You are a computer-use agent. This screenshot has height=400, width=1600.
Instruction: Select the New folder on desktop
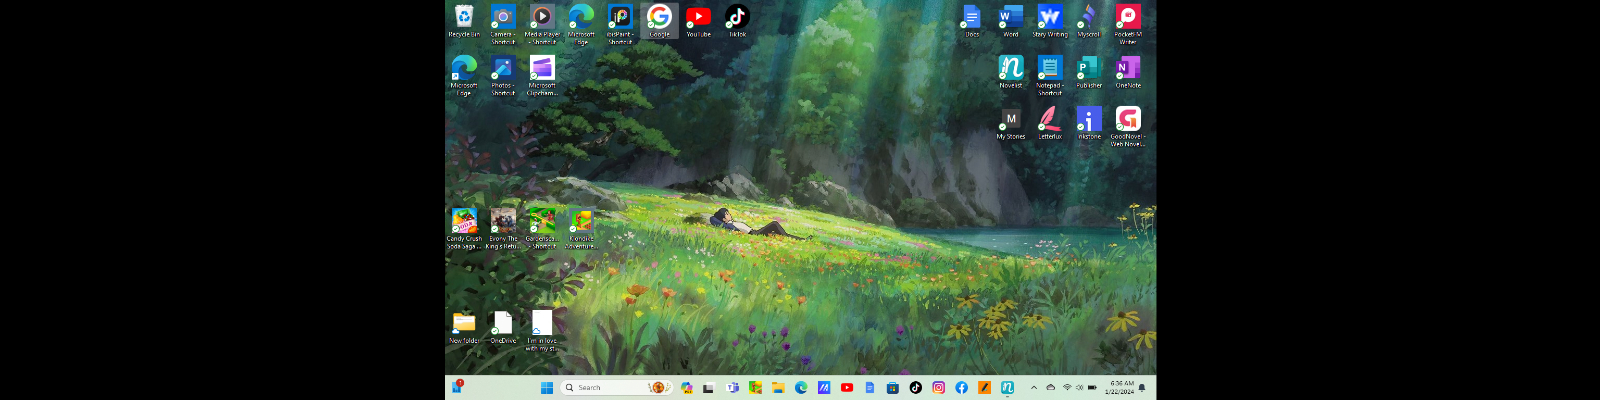pos(464,327)
